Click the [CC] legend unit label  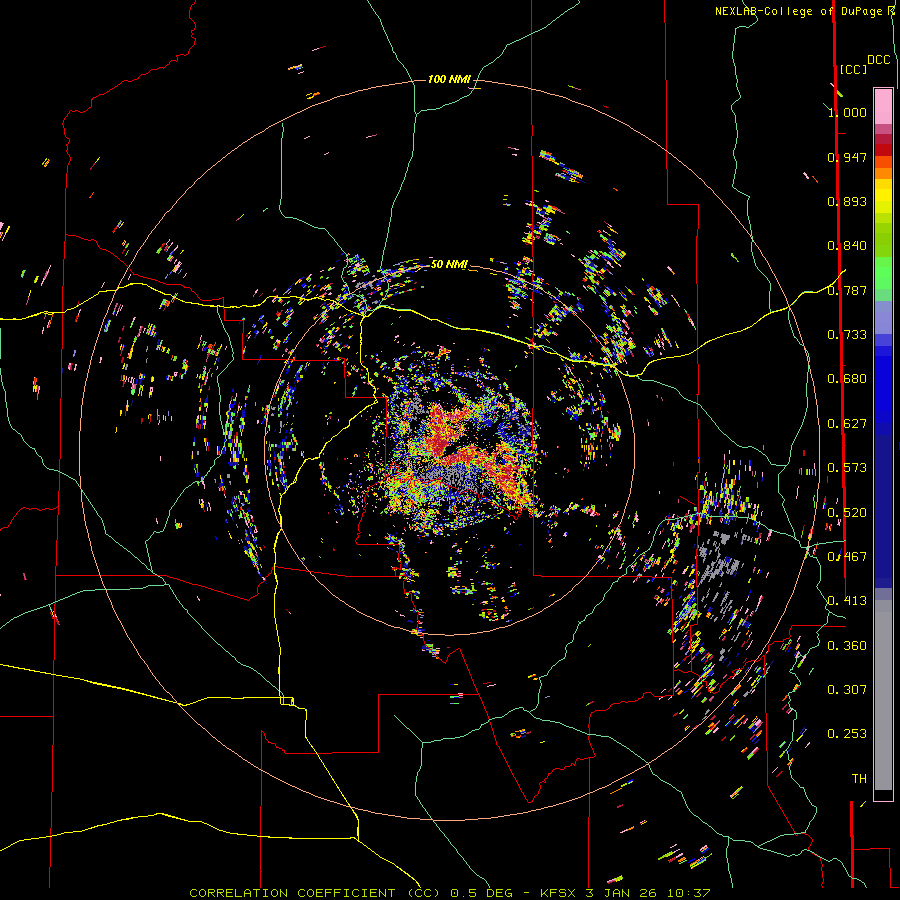[x=853, y=69]
